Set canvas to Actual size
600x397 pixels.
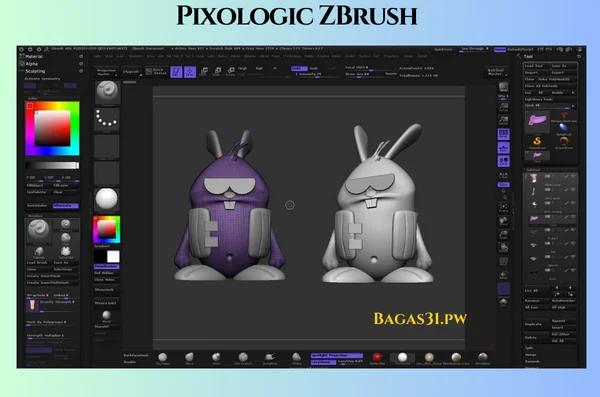504,108
